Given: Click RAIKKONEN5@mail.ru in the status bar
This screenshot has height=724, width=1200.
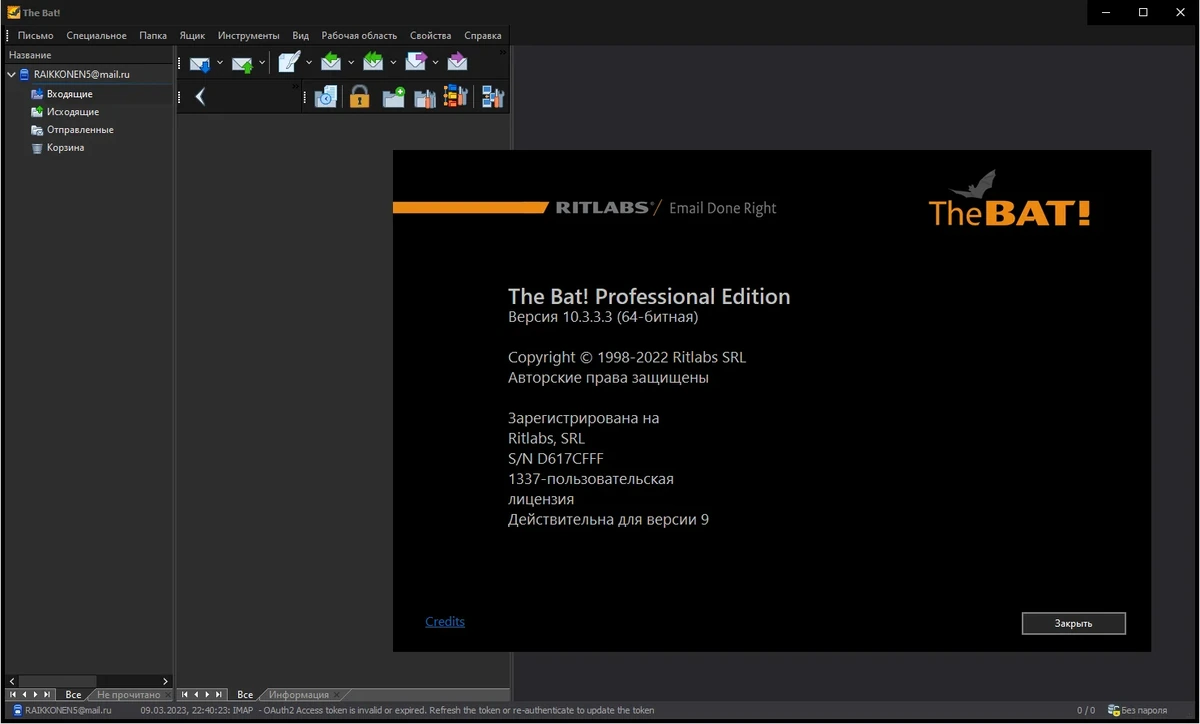Looking at the screenshot, I should [x=69, y=710].
